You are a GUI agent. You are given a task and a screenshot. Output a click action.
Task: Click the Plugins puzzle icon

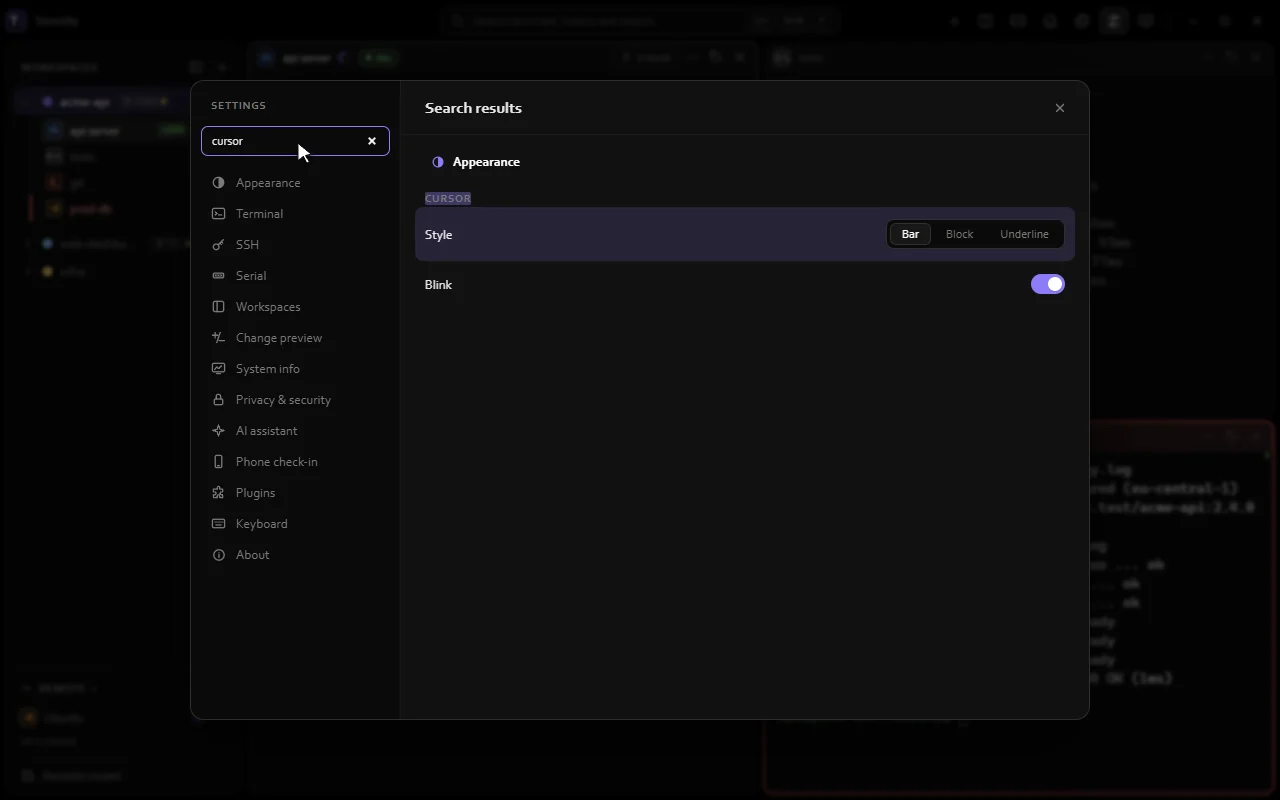(218, 493)
